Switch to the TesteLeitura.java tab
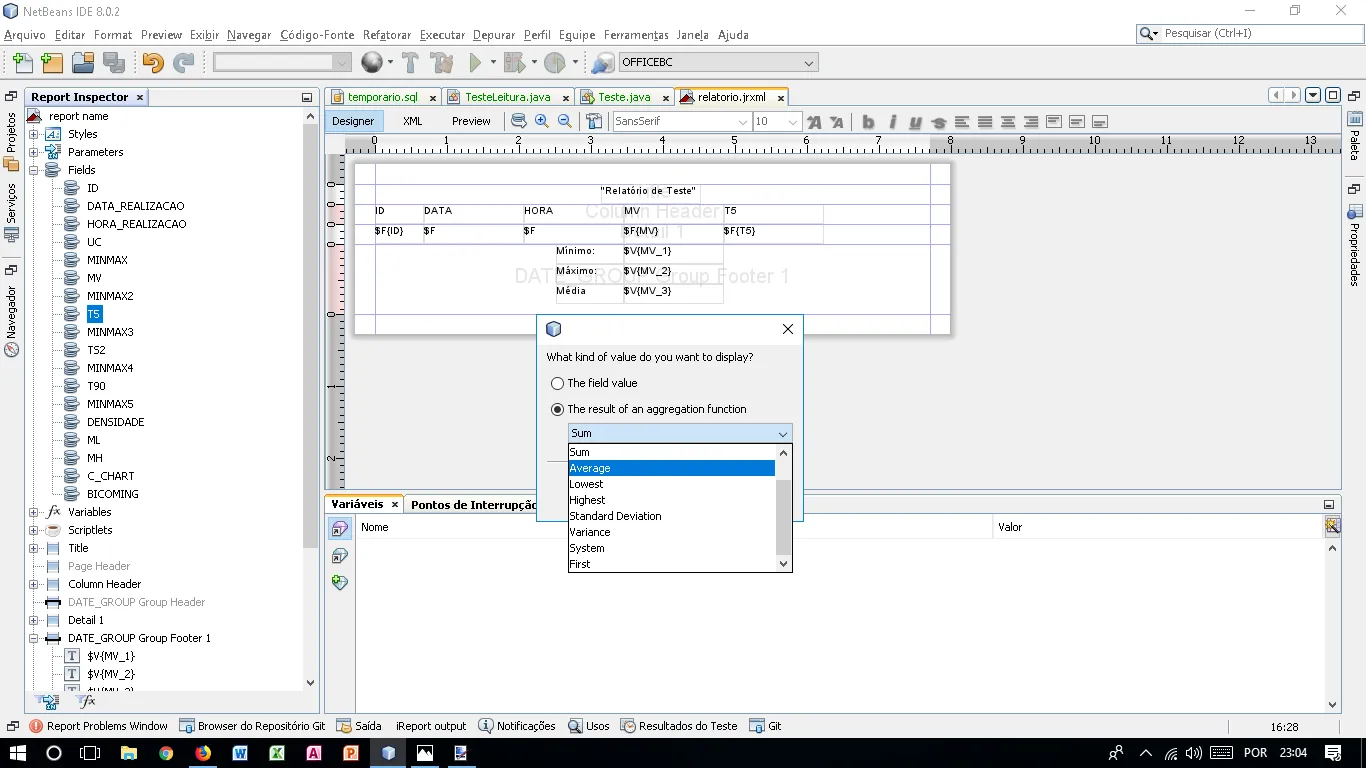This screenshot has height=768, width=1366. point(506,97)
